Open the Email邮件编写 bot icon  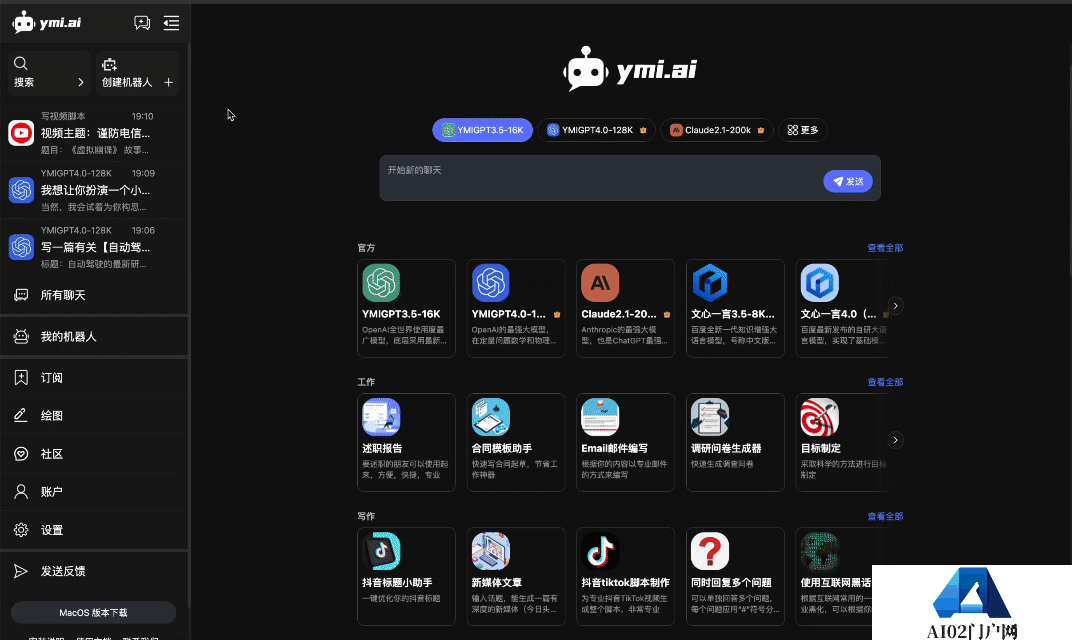pyautogui.click(x=600, y=416)
